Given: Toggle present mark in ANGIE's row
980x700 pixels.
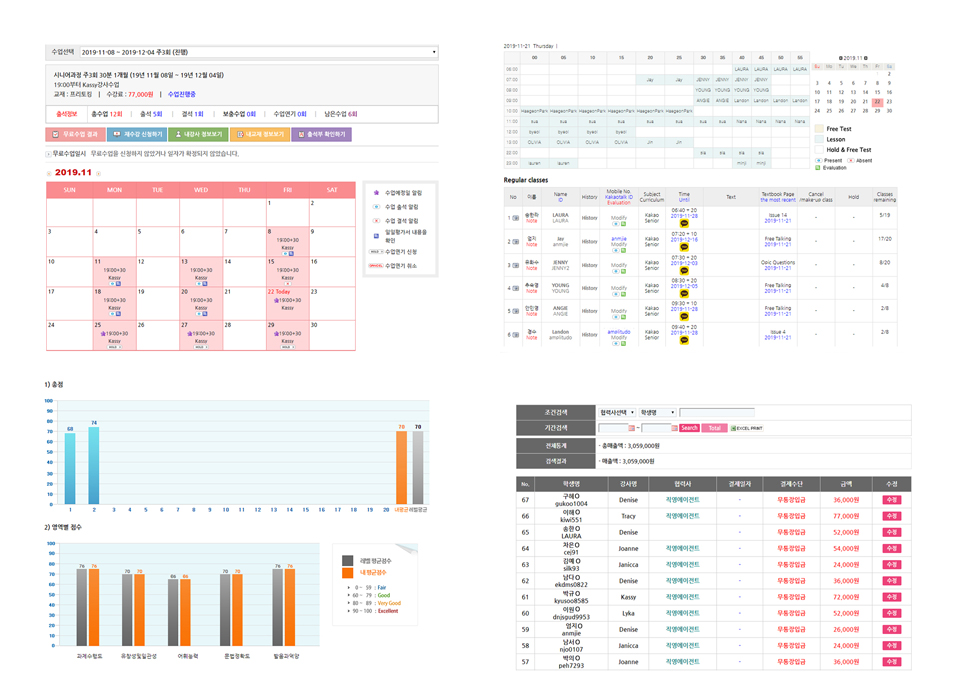Looking at the screenshot, I should tap(615, 316).
